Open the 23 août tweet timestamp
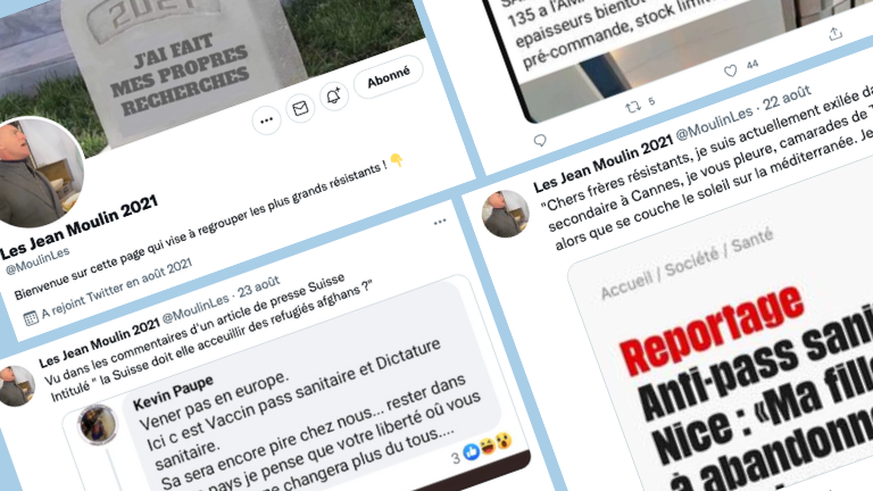The image size is (873, 491). point(258,288)
